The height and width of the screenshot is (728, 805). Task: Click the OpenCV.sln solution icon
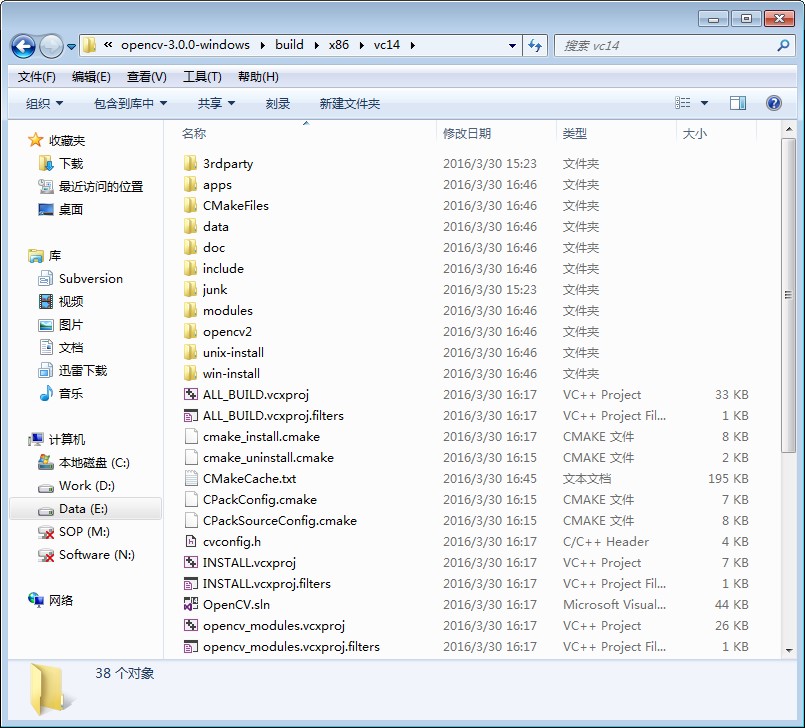(x=190, y=604)
